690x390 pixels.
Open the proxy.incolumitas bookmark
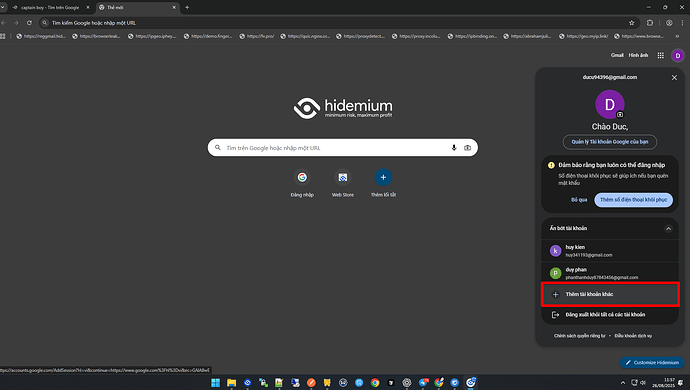(416, 36)
